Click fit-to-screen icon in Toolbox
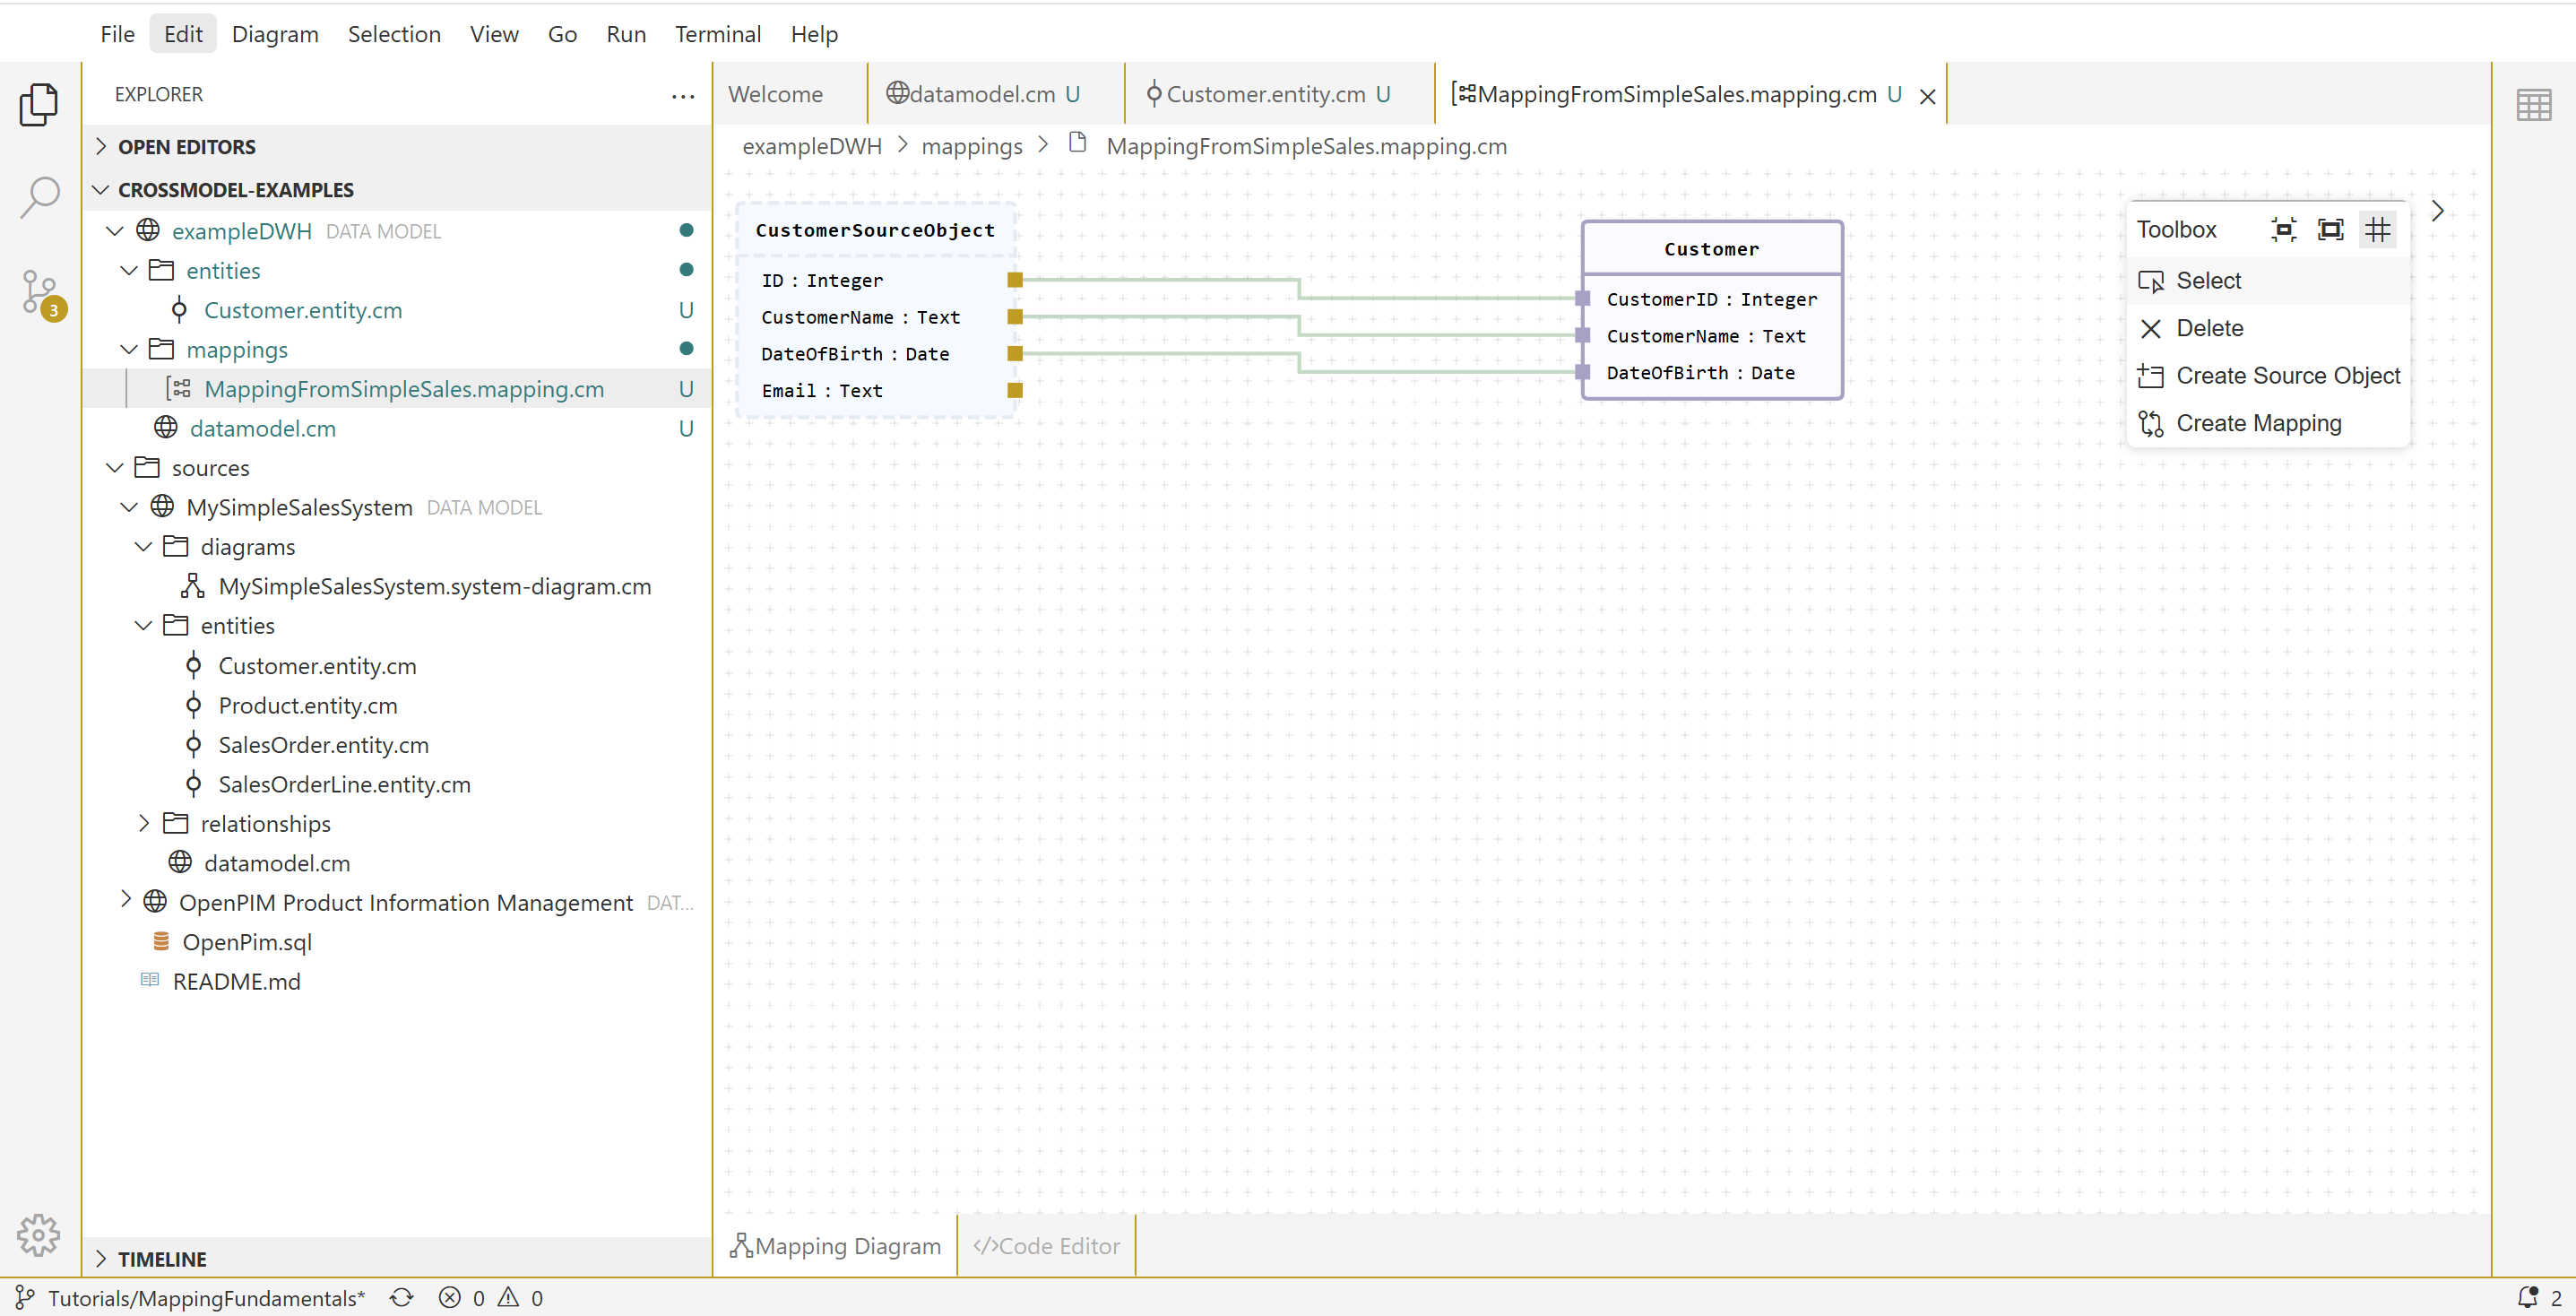 (x=2330, y=230)
